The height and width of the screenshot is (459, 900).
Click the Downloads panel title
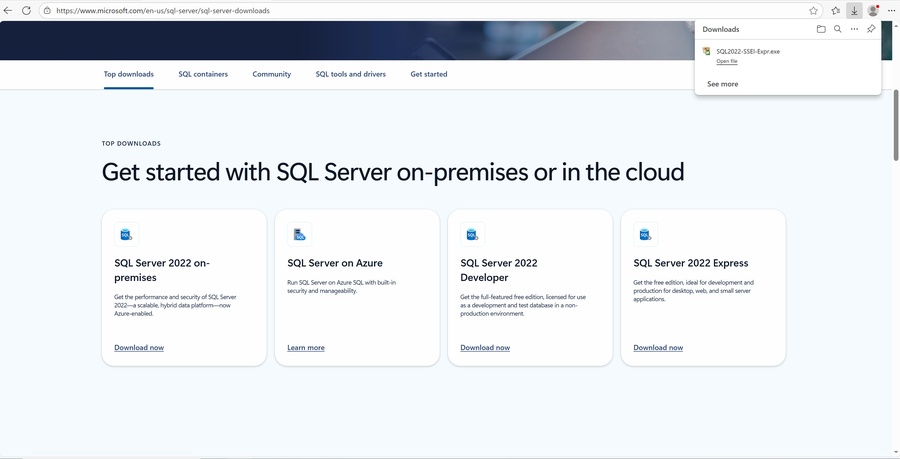721,29
